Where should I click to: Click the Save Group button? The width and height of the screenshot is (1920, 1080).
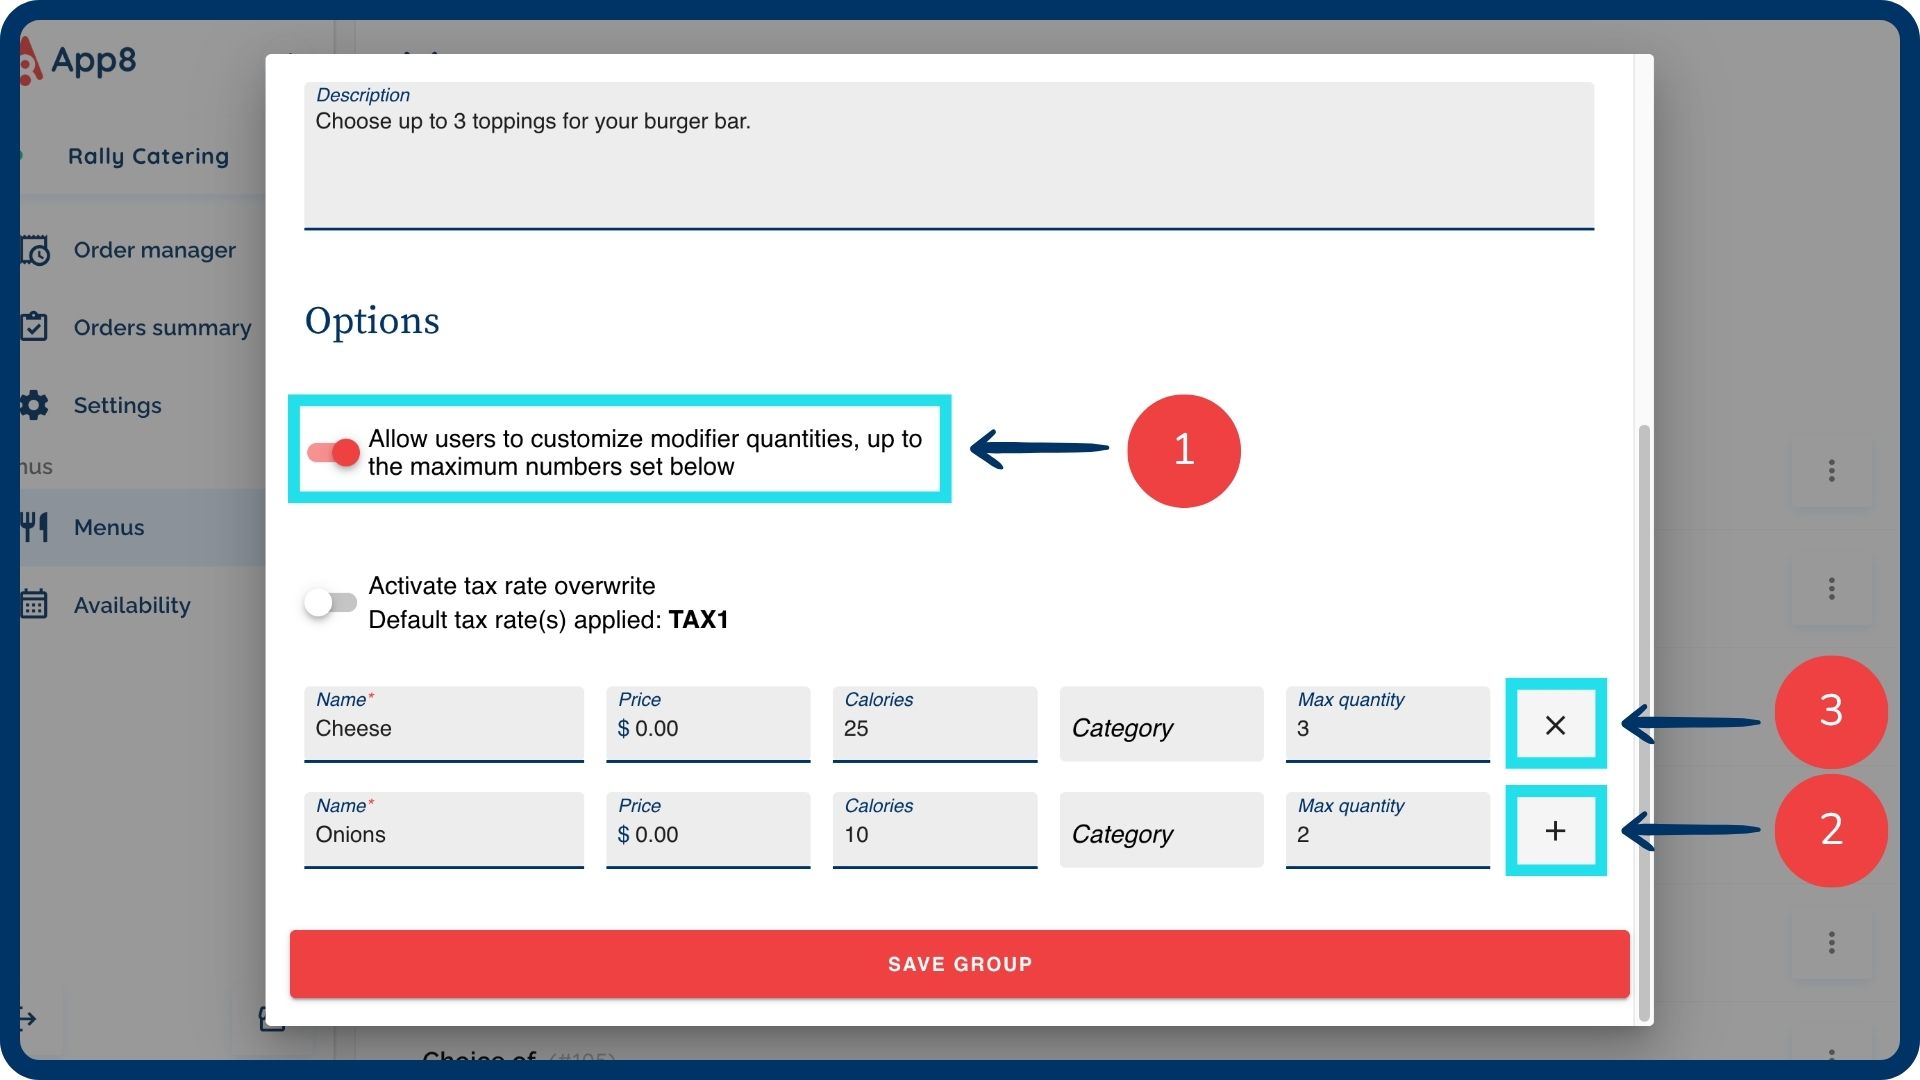pyautogui.click(x=959, y=964)
